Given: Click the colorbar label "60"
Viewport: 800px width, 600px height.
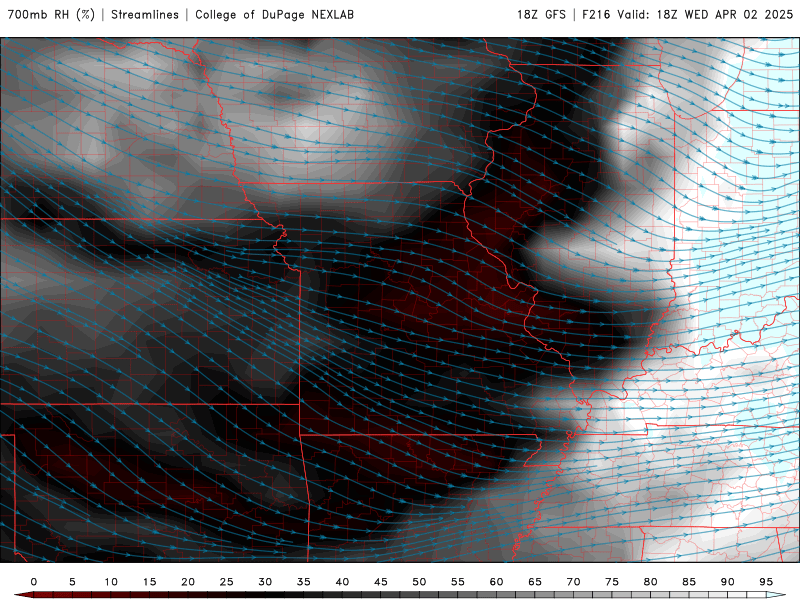Looking at the screenshot, I should click(496, 582).
